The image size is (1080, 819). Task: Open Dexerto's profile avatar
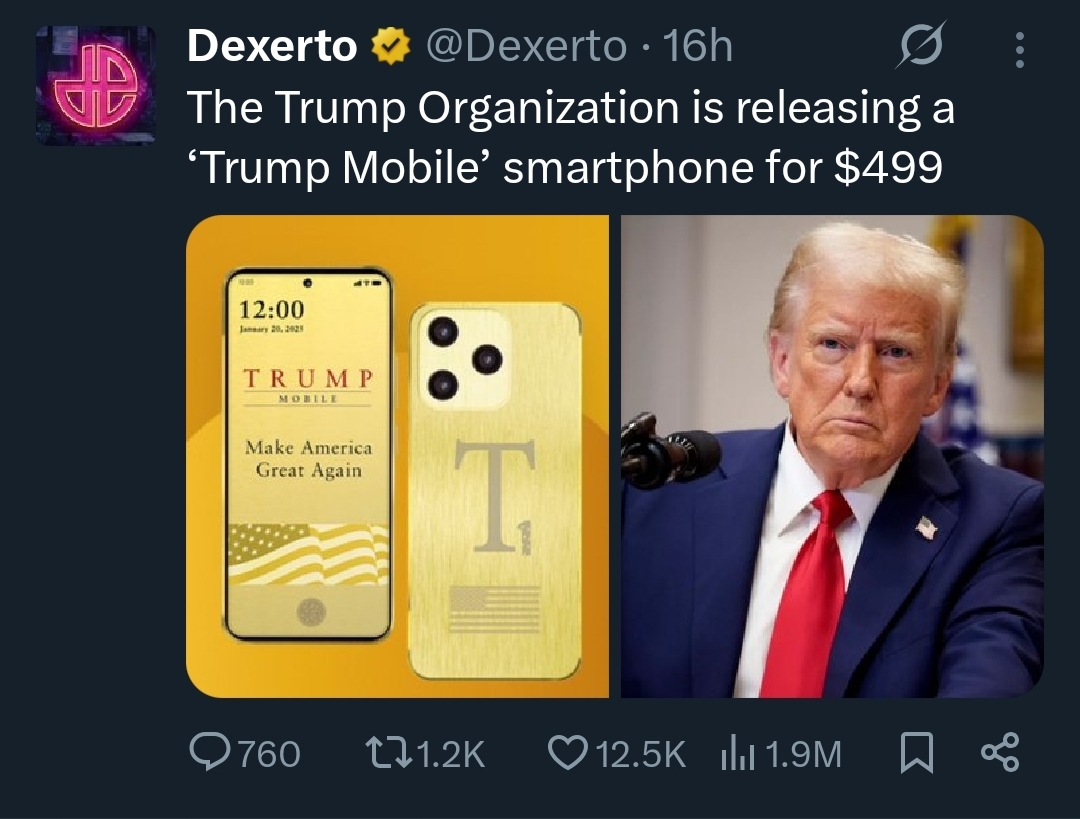[x=95, y=85]
